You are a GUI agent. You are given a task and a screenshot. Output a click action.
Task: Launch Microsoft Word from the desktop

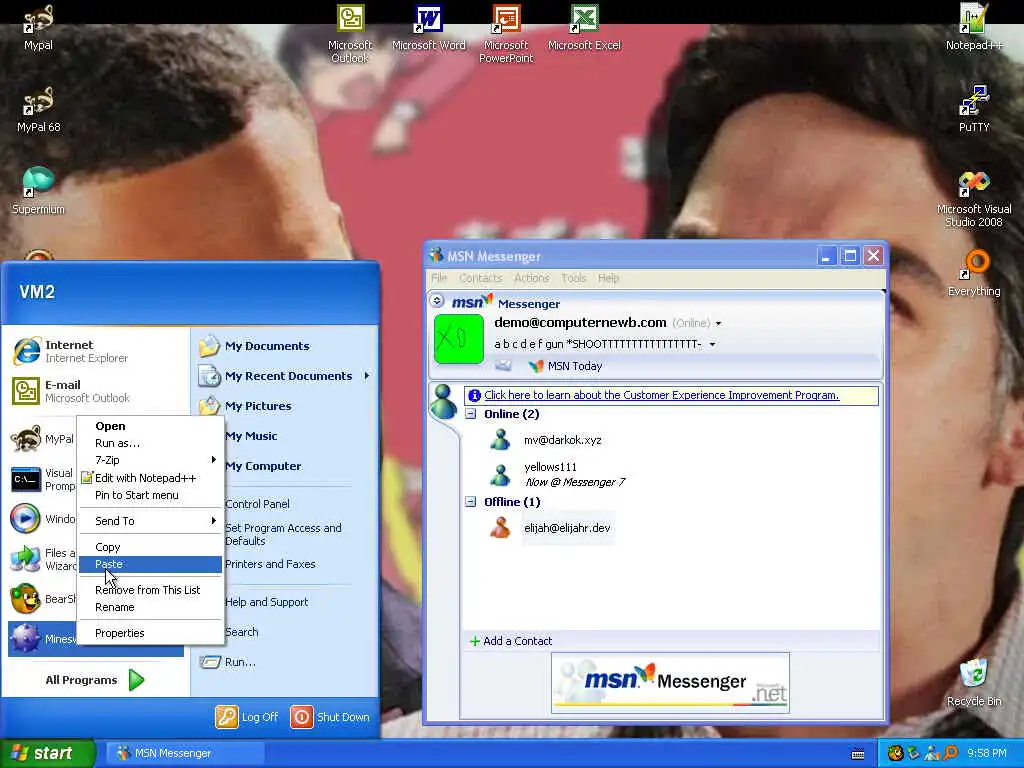428,27
